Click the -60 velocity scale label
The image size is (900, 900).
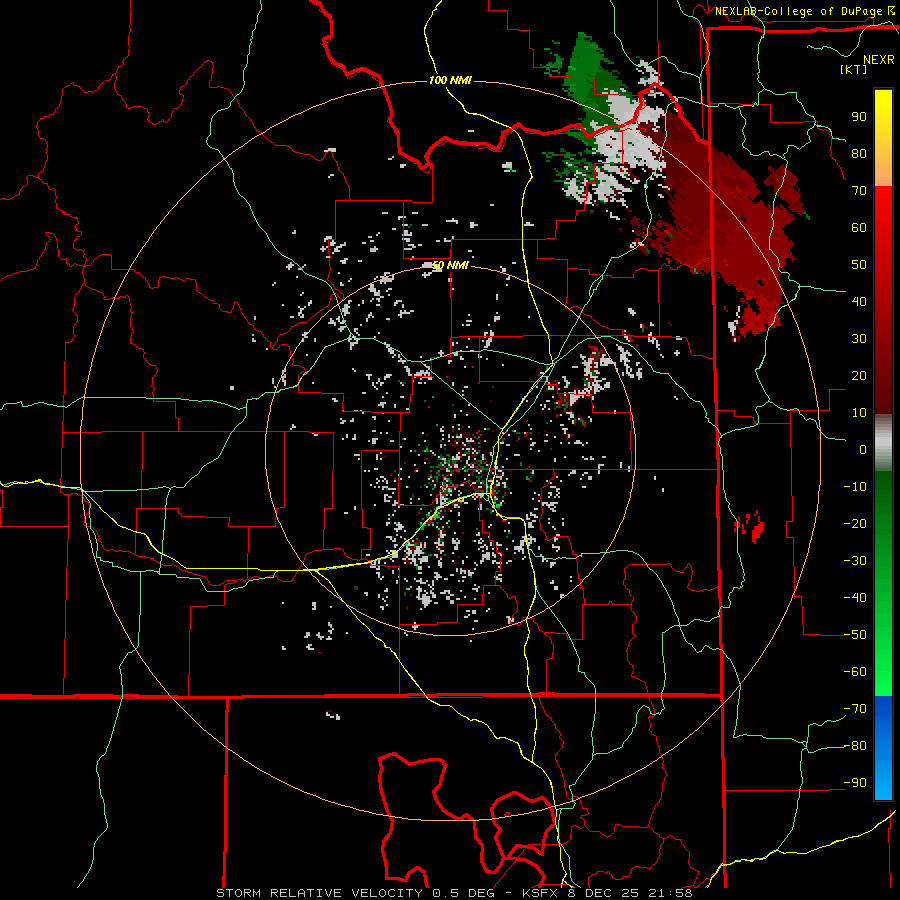(x=855, y=672)
